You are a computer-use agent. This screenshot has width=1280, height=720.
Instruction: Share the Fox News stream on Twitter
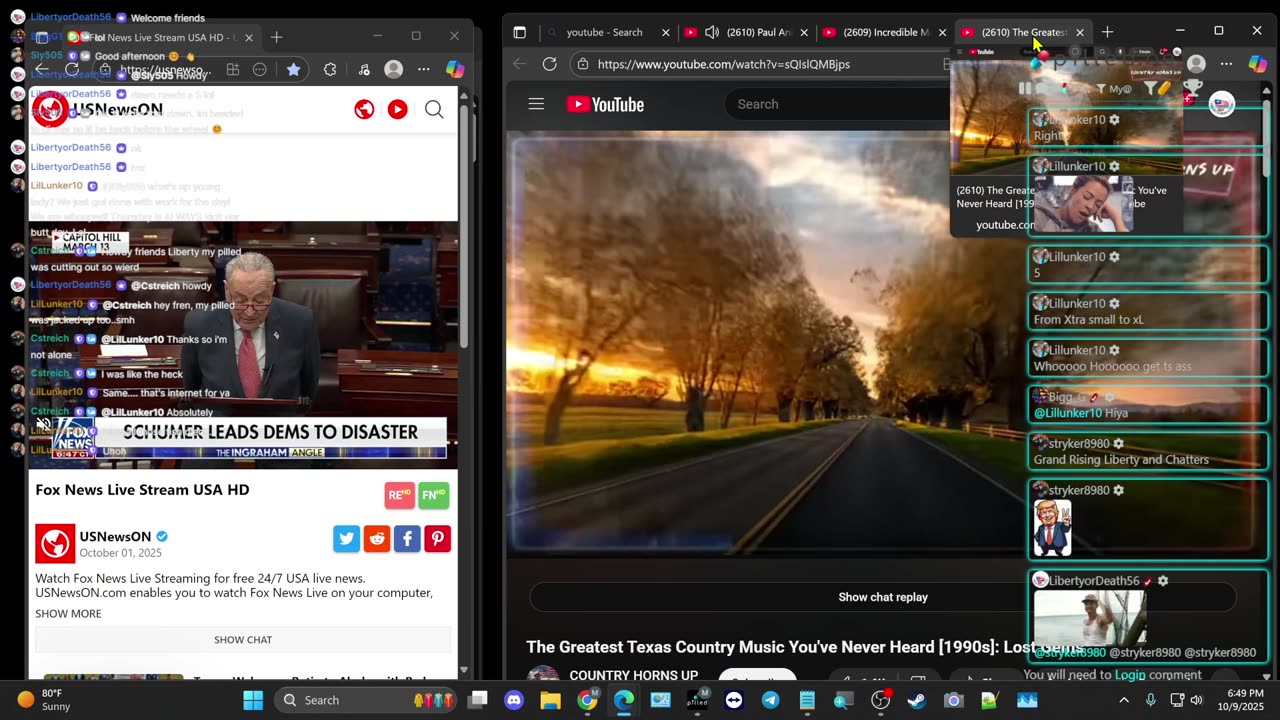pyautogui.click(x=347, y=539)
